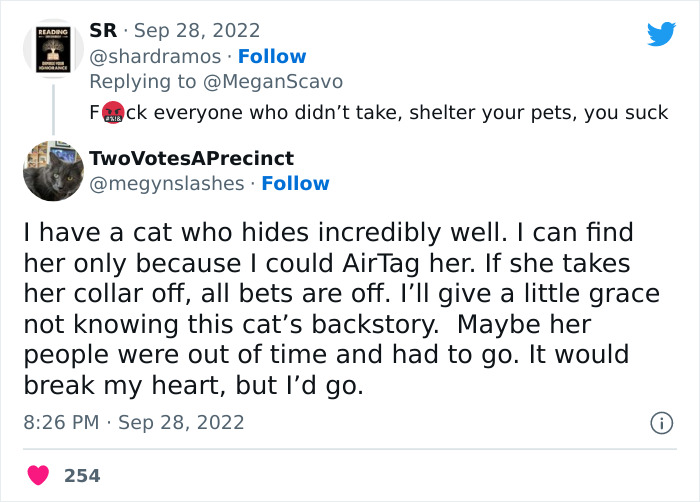
Task: Click the angry face emoji in the reply
Action: 112,113
